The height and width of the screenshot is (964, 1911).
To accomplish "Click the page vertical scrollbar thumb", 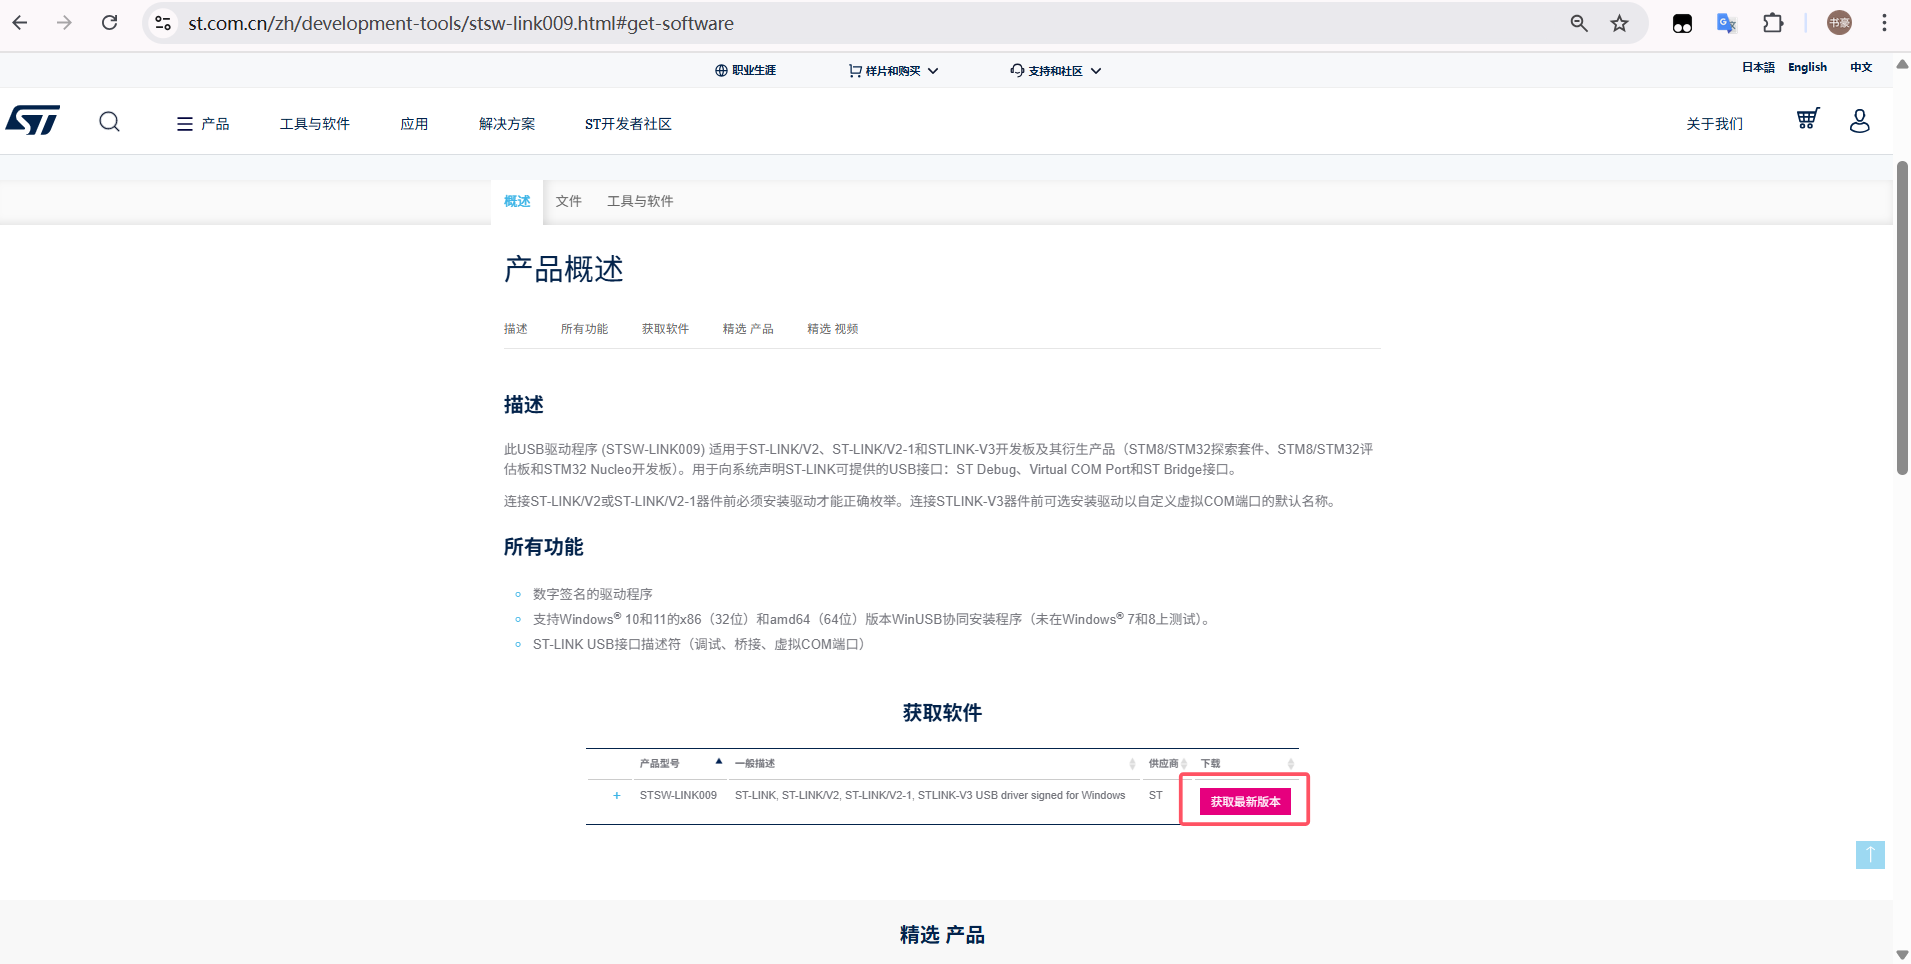I will pos(1902,318).
